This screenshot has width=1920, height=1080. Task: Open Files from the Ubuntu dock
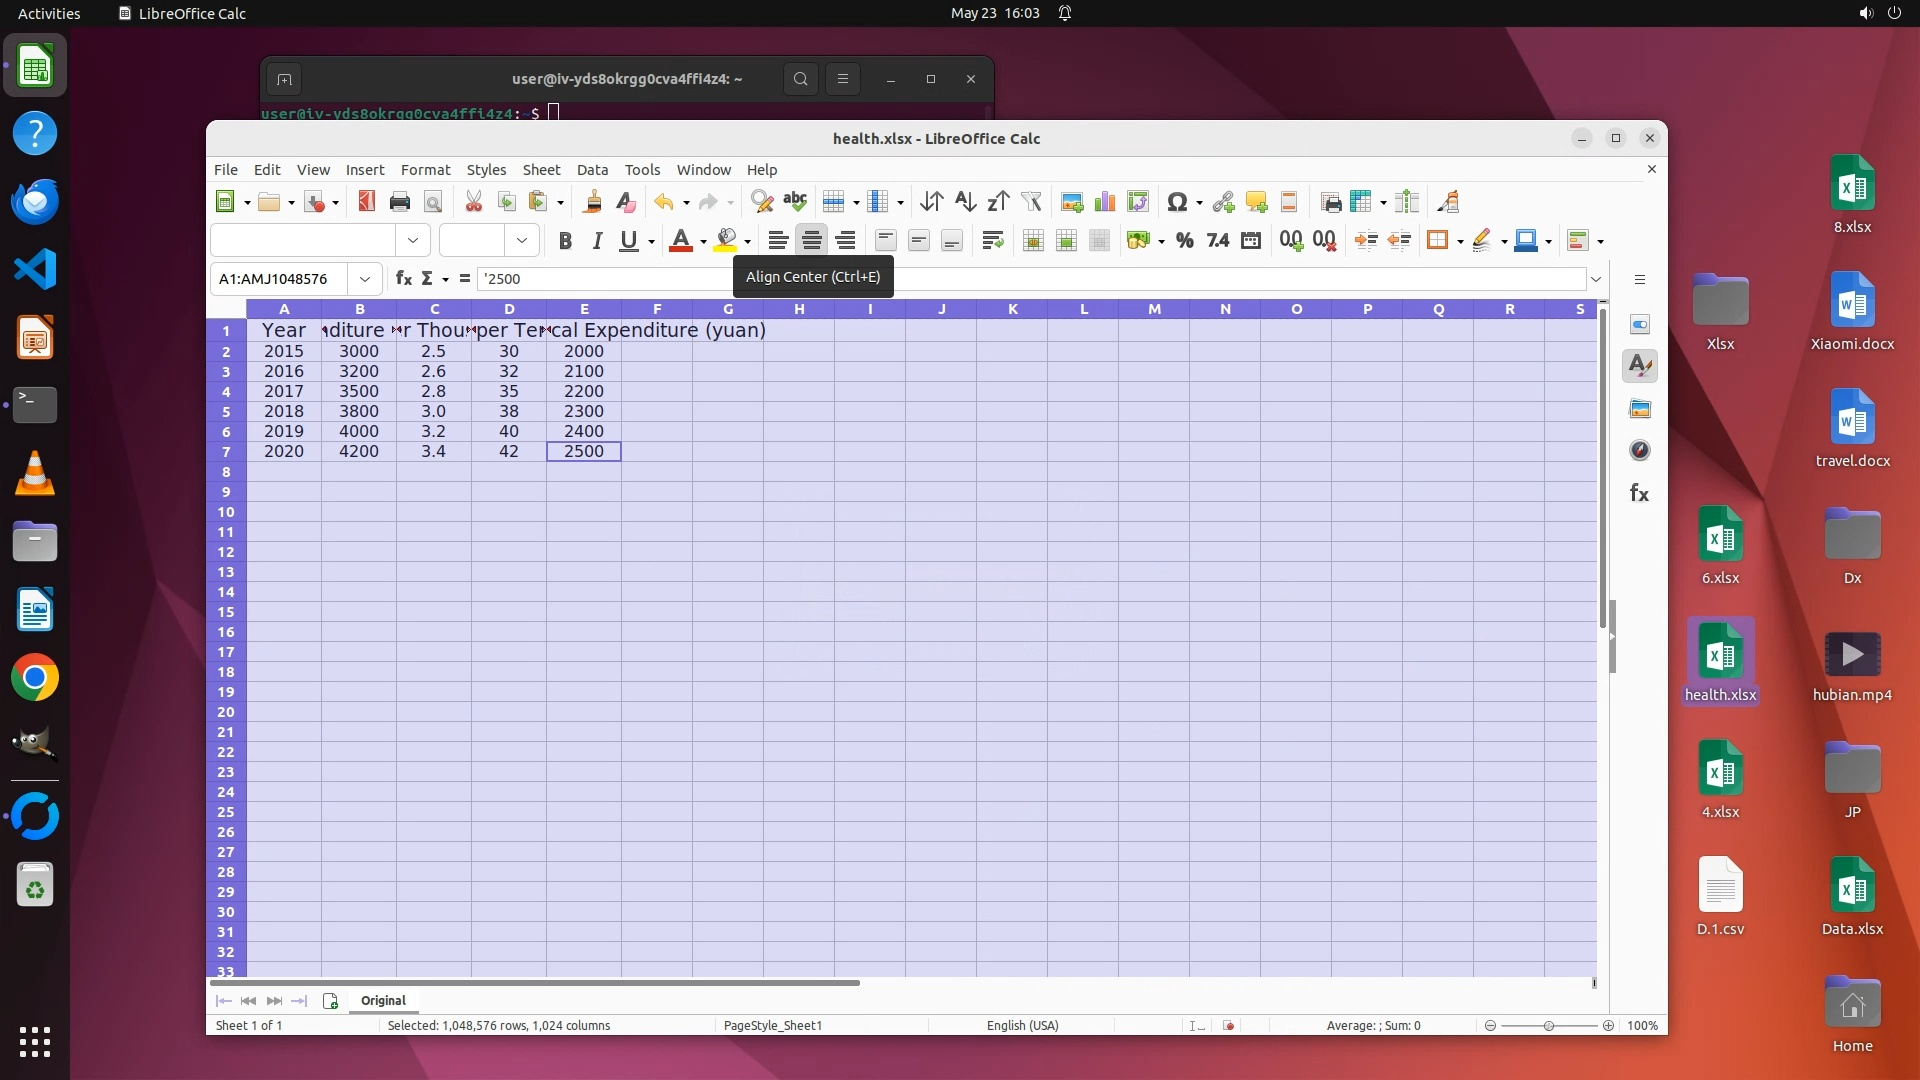pos(35,542)
